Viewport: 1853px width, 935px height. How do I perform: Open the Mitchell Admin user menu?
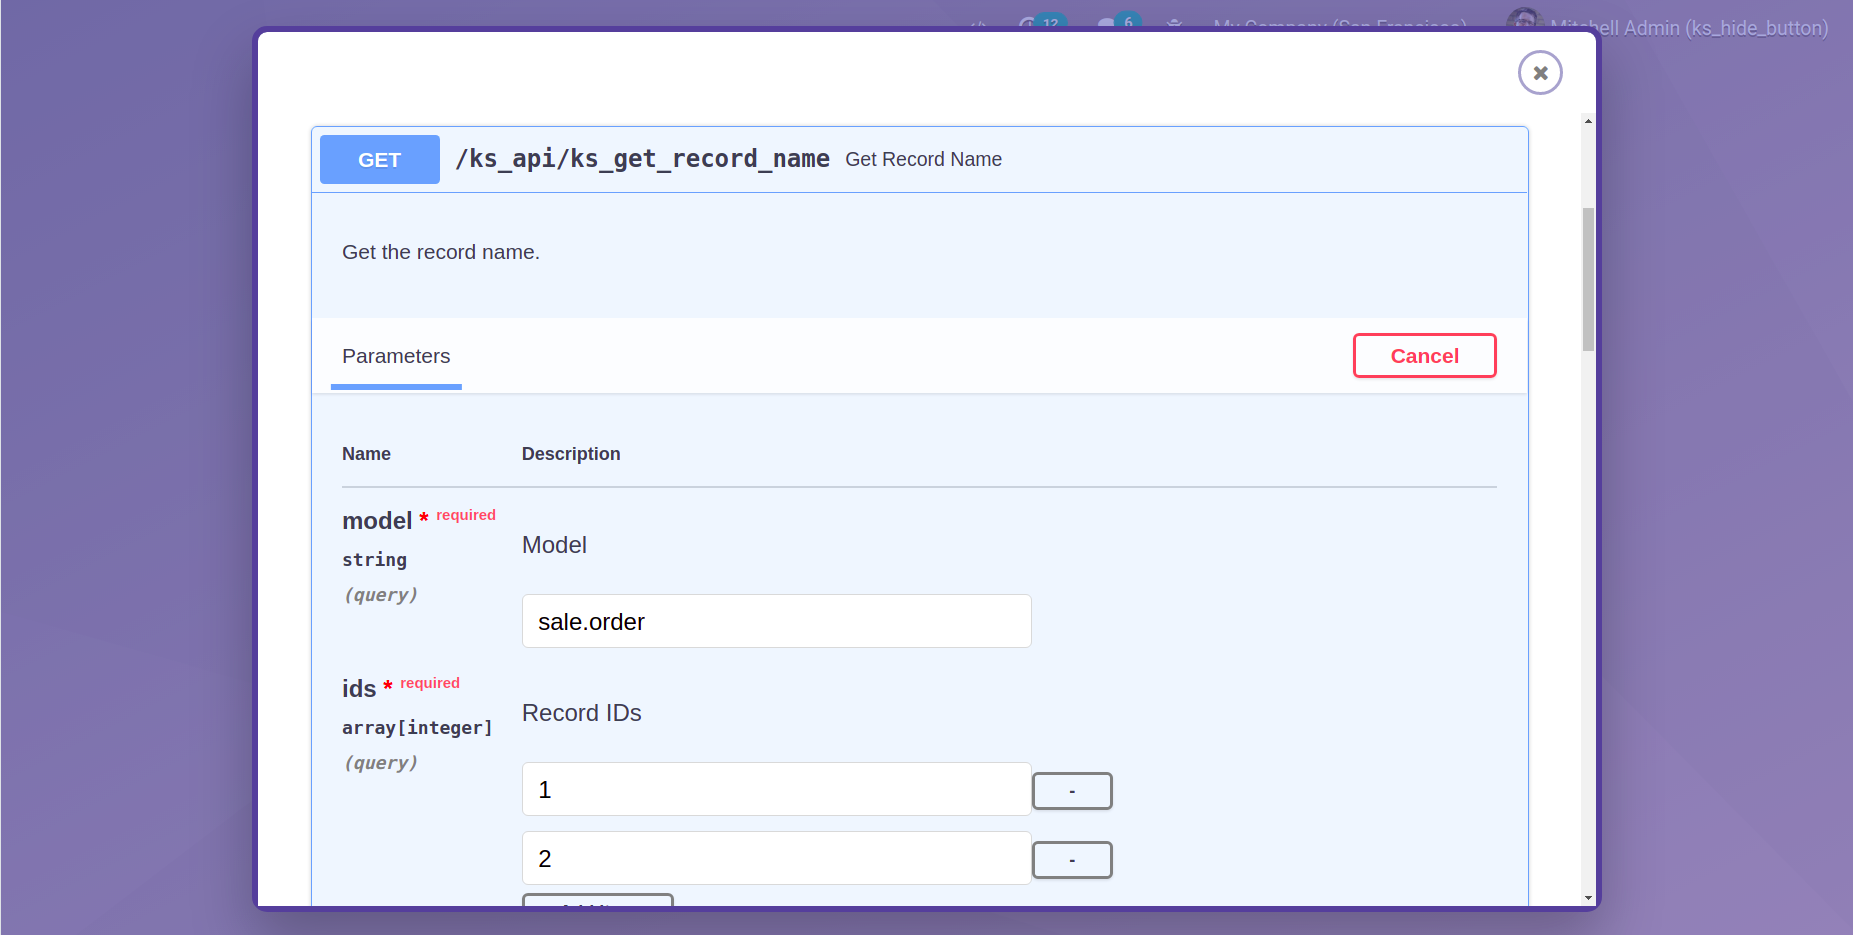tap(1690, 28)
